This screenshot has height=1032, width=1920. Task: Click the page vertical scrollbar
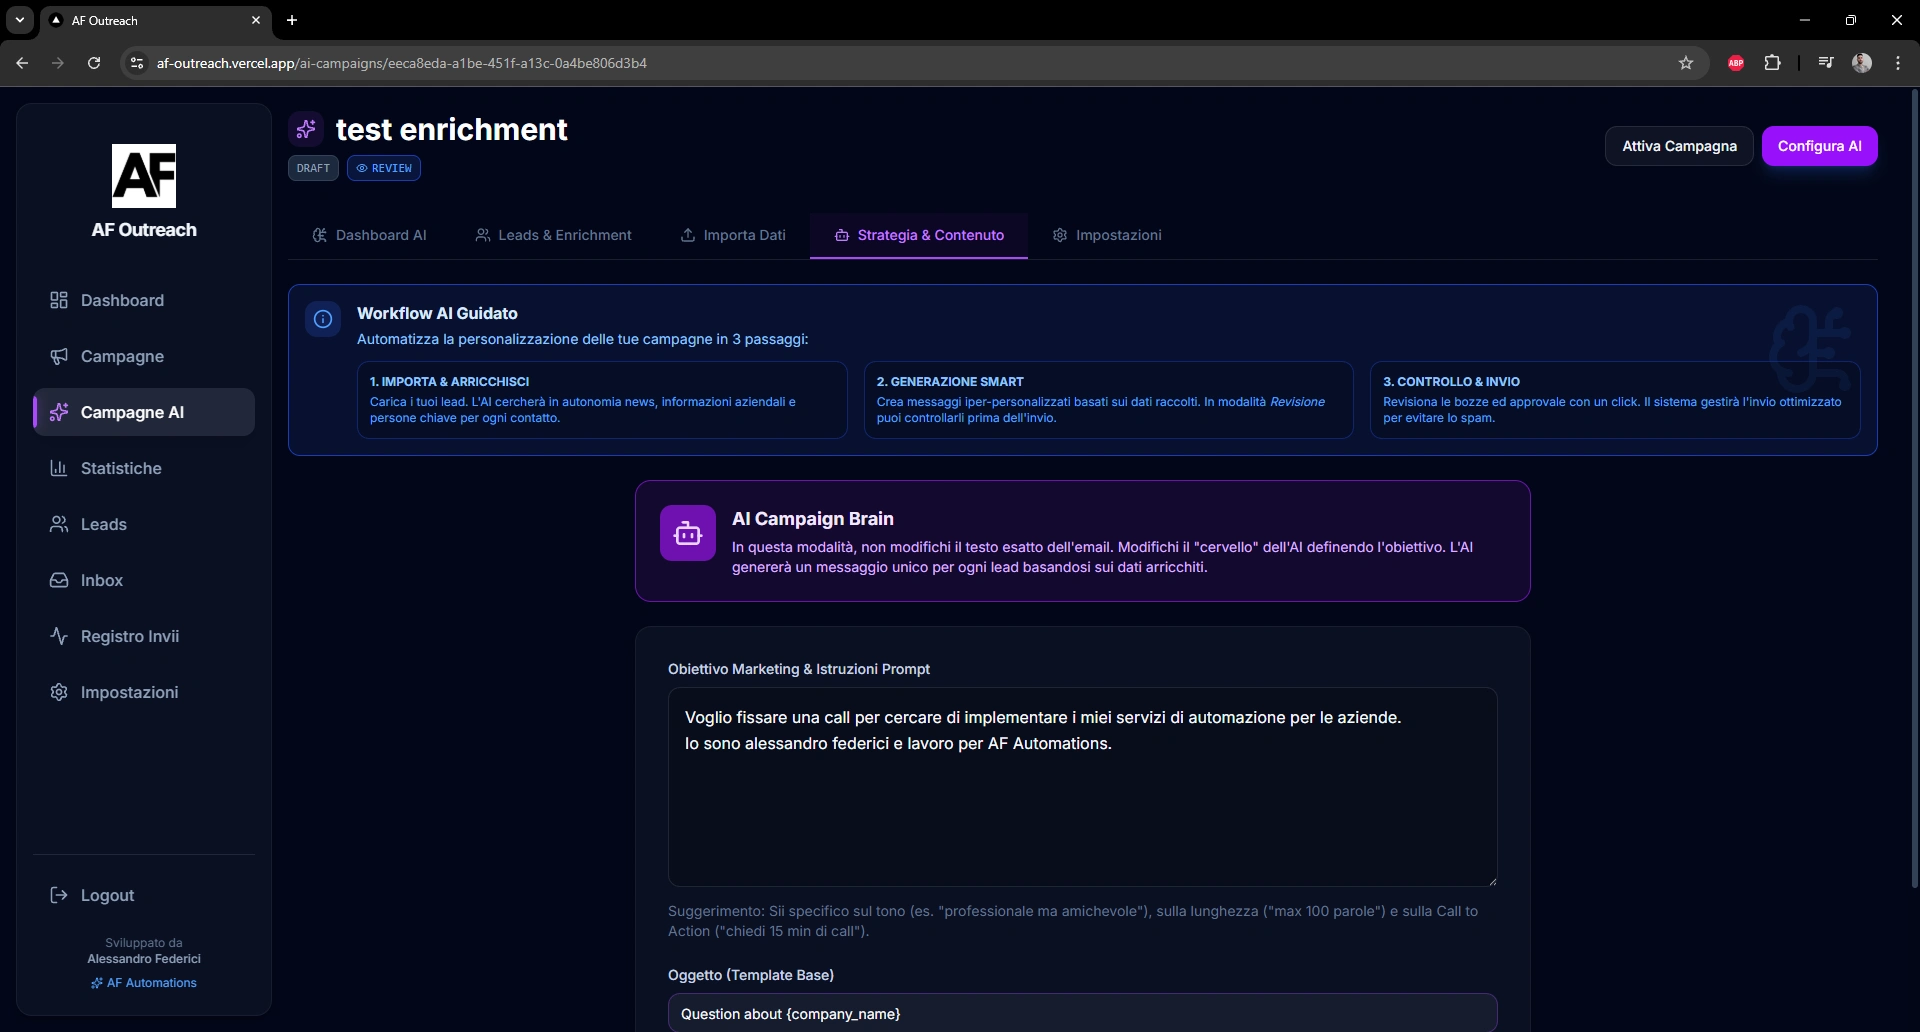[x=1914, y=488]
